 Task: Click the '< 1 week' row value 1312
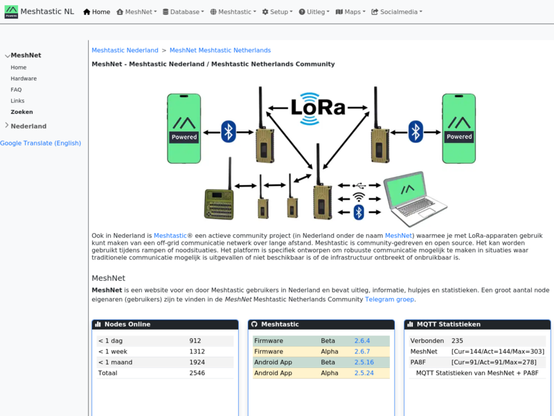click(x=197, y=352)
